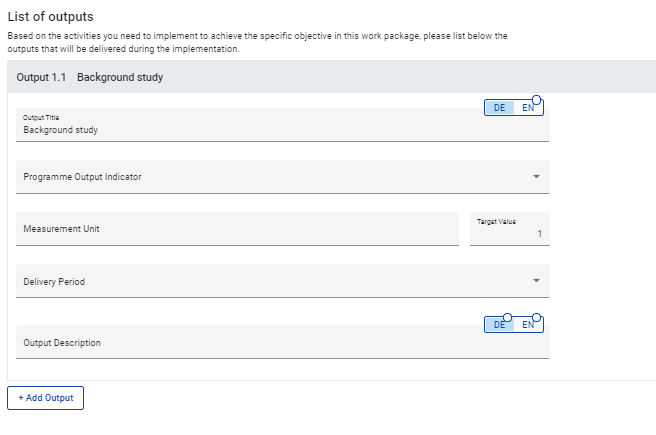Switch Output Title language to DE
The width and height of the screenshot is (656, 435).
pyautogui.click(x=499, y=108)
